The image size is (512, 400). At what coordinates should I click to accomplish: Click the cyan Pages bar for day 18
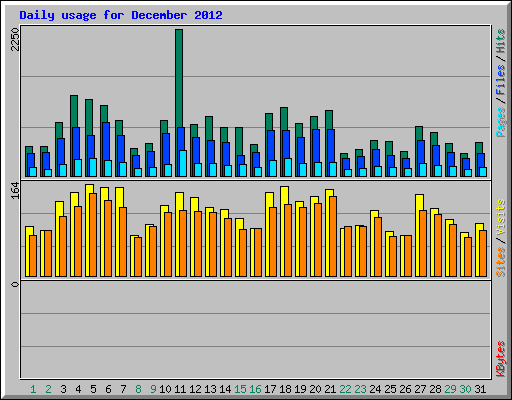288,168
